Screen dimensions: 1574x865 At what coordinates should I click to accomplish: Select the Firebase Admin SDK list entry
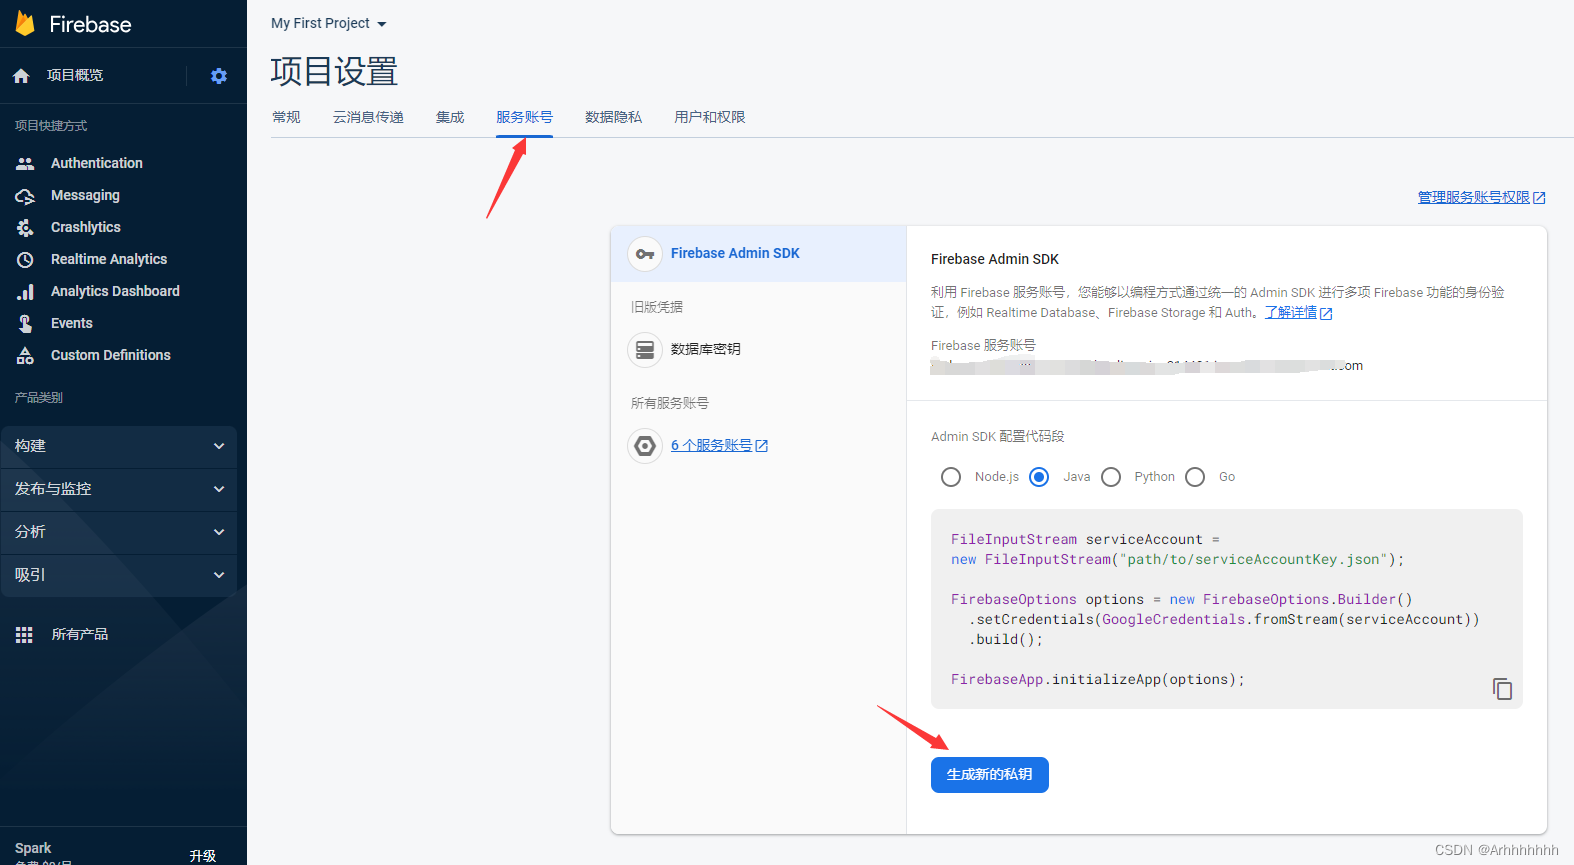758,254
